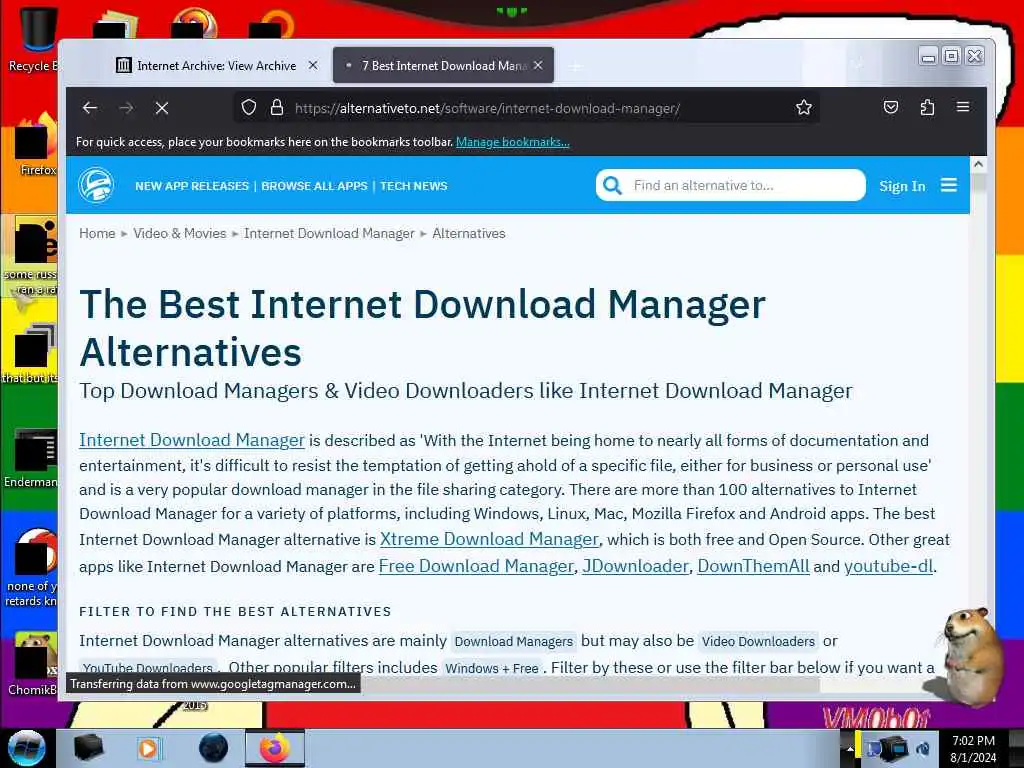Screen dimensions: 1024x768
Task: Select the Enderman desktop icon
Action: (31, 458)
